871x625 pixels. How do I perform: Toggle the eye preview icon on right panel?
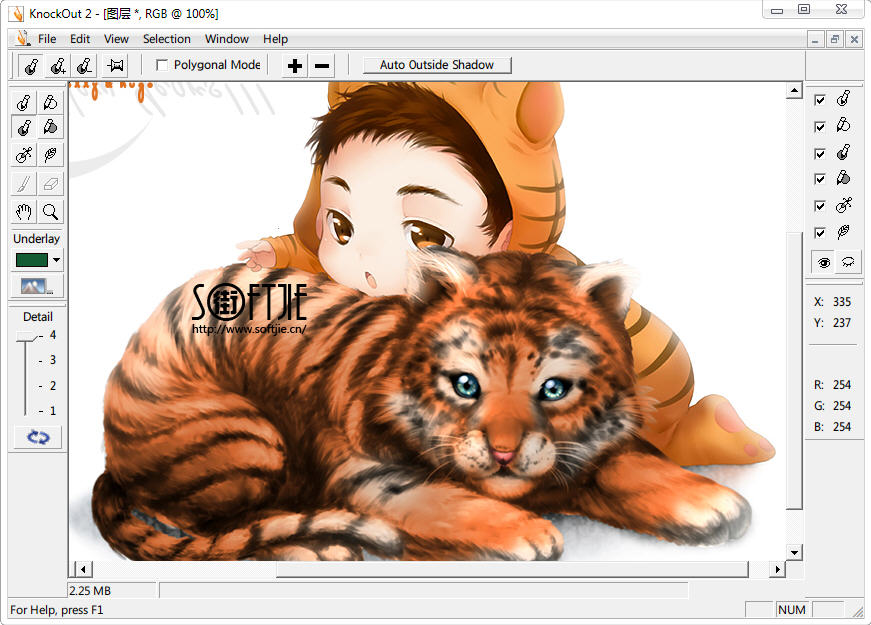[823, 262]
